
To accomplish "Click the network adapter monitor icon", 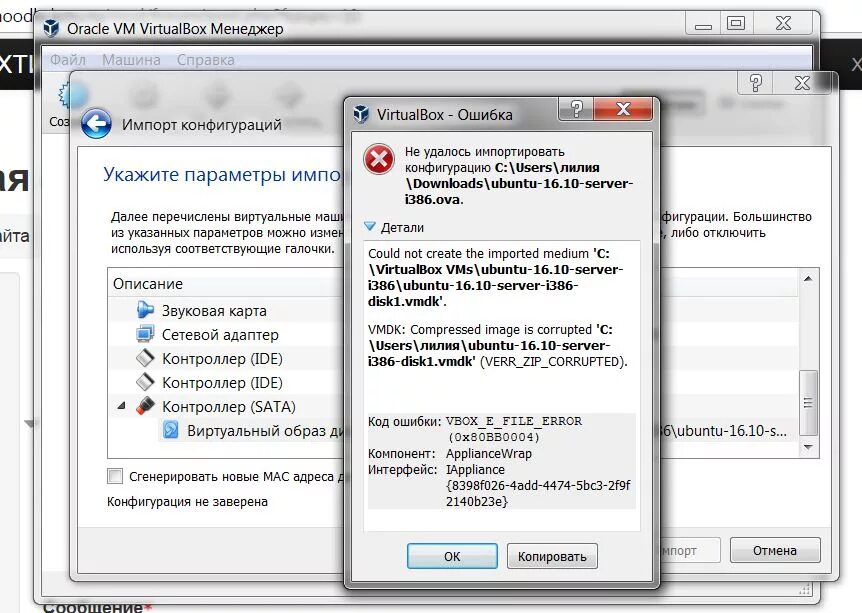I will (145, 334).
